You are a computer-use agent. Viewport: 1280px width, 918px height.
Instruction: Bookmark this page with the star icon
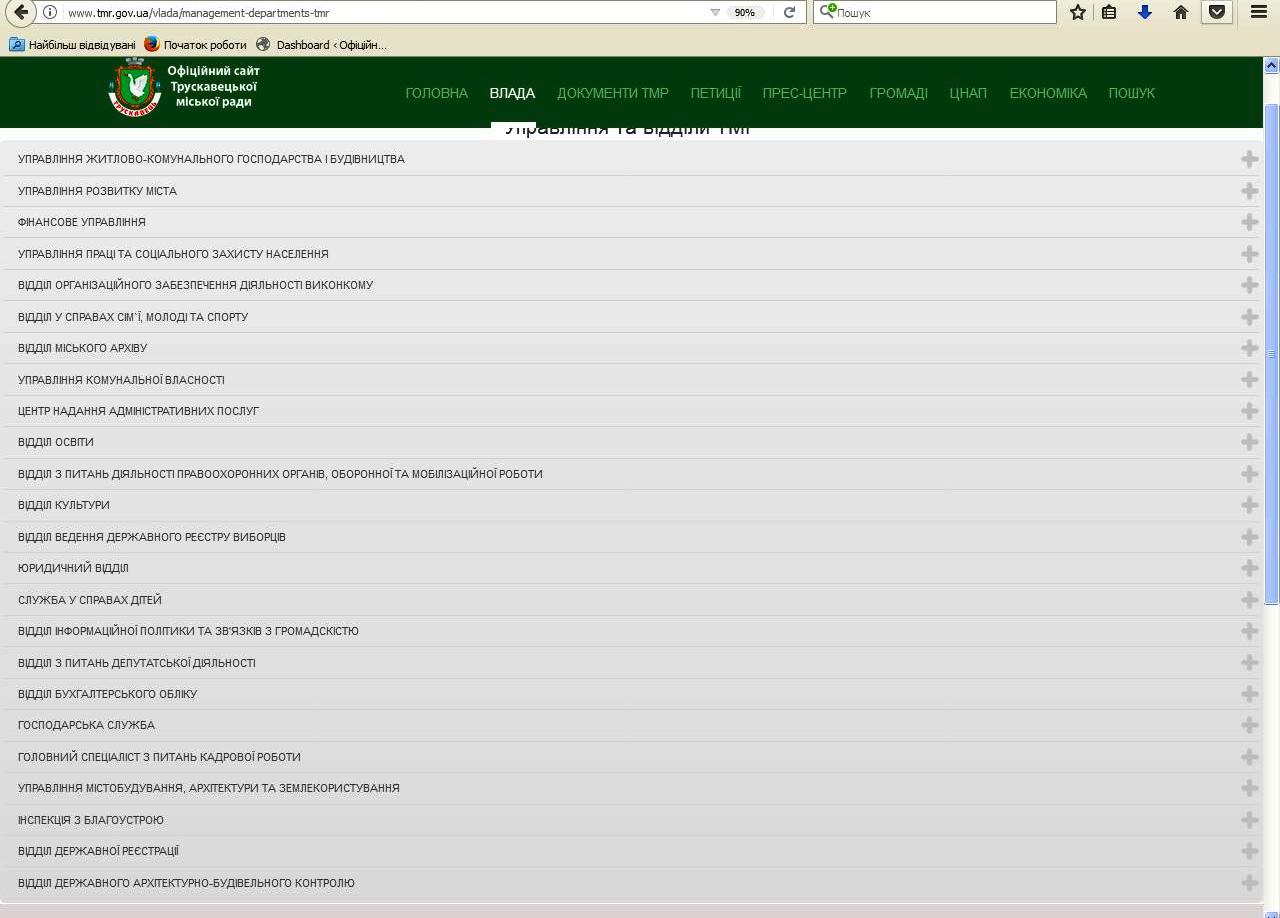(1077, 13)
